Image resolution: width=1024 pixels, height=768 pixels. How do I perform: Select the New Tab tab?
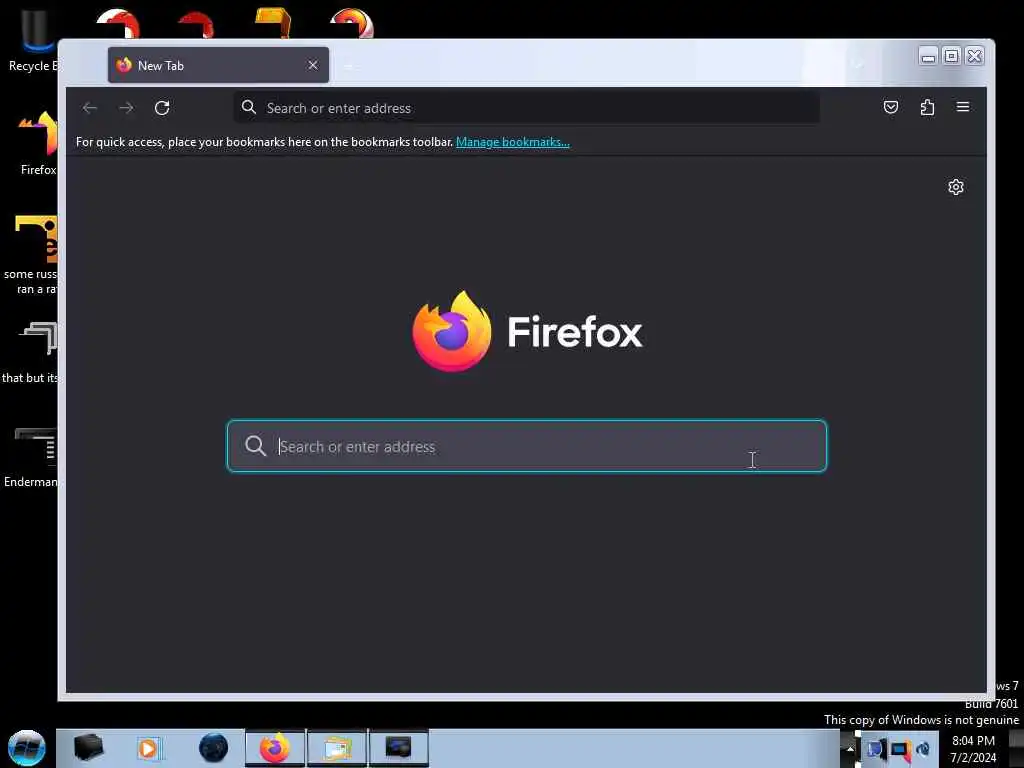[218, 65]
